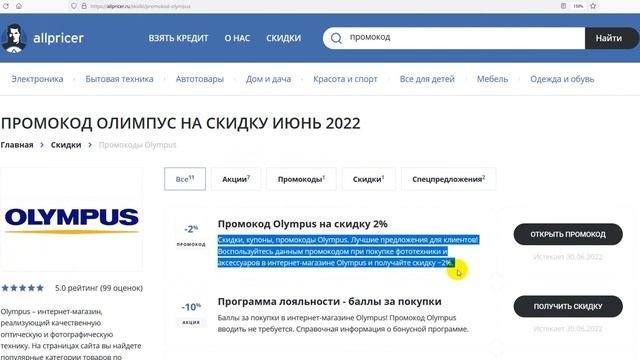Click the ОТКРЫТЬ ПРОМОКОД button
The image size is (640, 360).
point(568,234)
